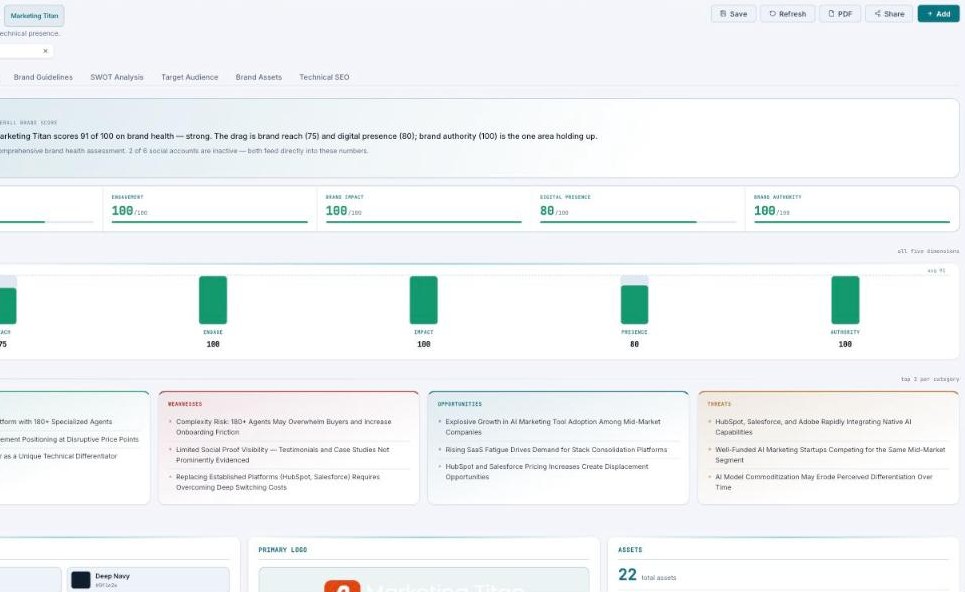
Task: Open the Share options
Action: 889,14
